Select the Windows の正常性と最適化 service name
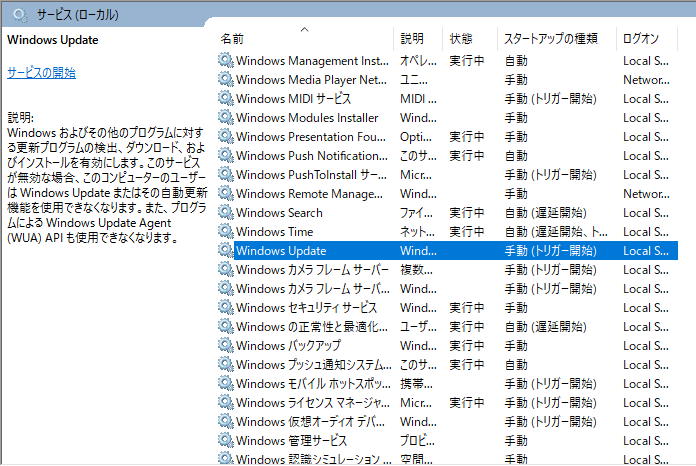The height and width of the screenshot is (466, 696). click(x=312, y=327)
